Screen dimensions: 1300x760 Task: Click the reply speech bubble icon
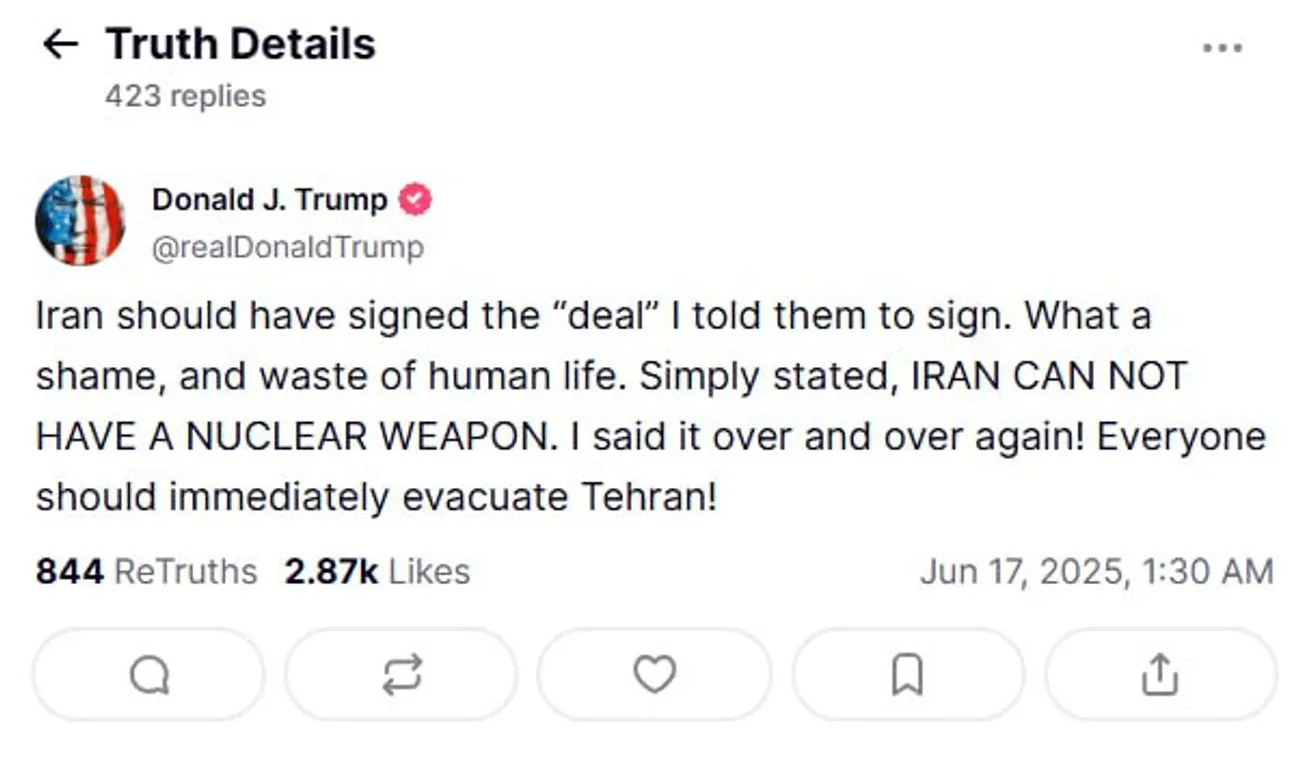point(149,675)
